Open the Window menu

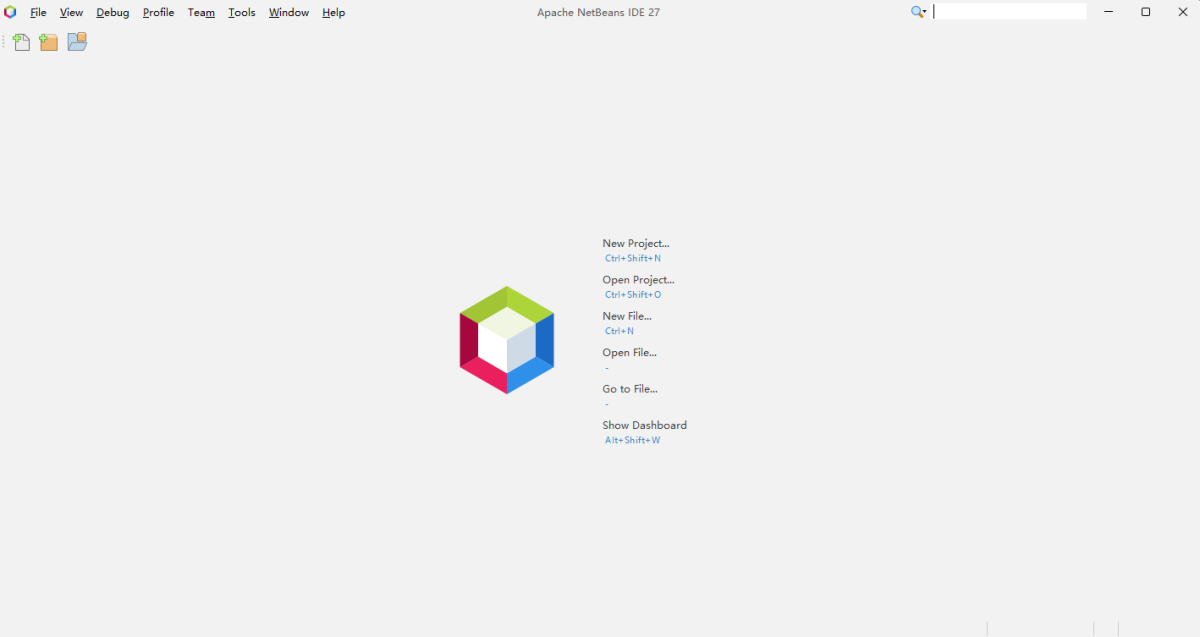pyautogui.click(x=288, y=13)
